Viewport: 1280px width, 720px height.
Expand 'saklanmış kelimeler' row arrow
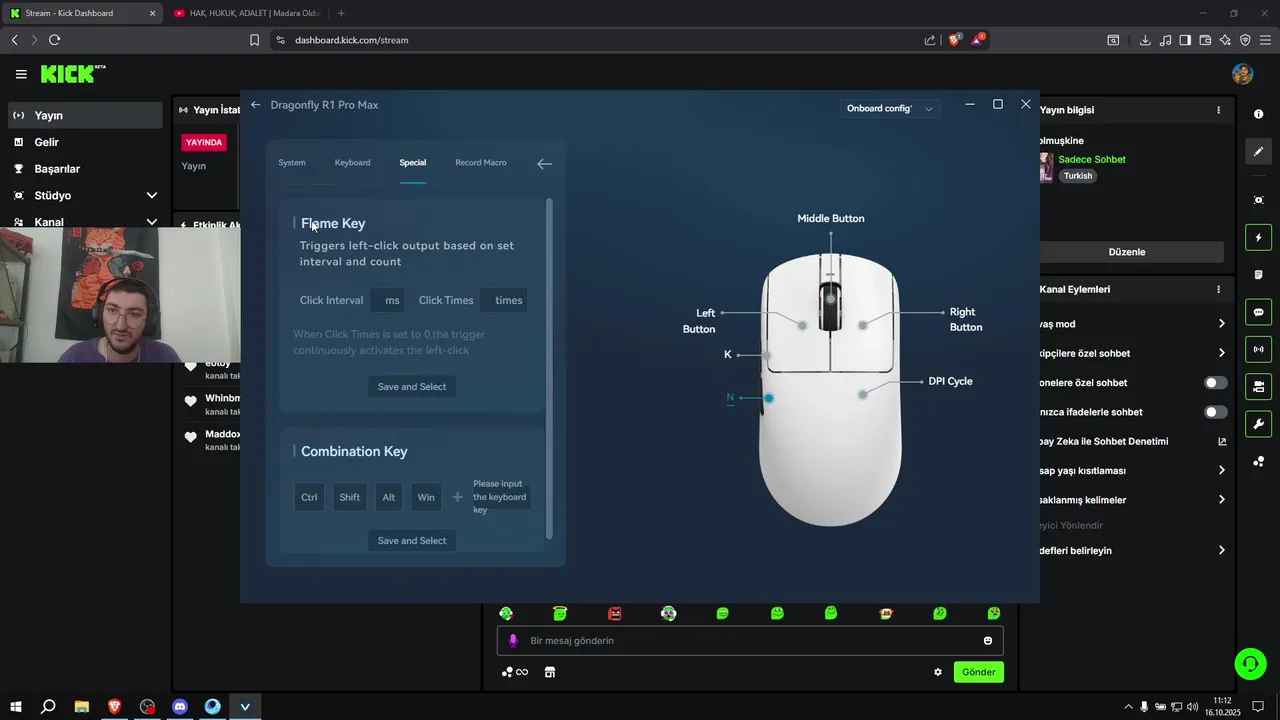click(1221, 500)
